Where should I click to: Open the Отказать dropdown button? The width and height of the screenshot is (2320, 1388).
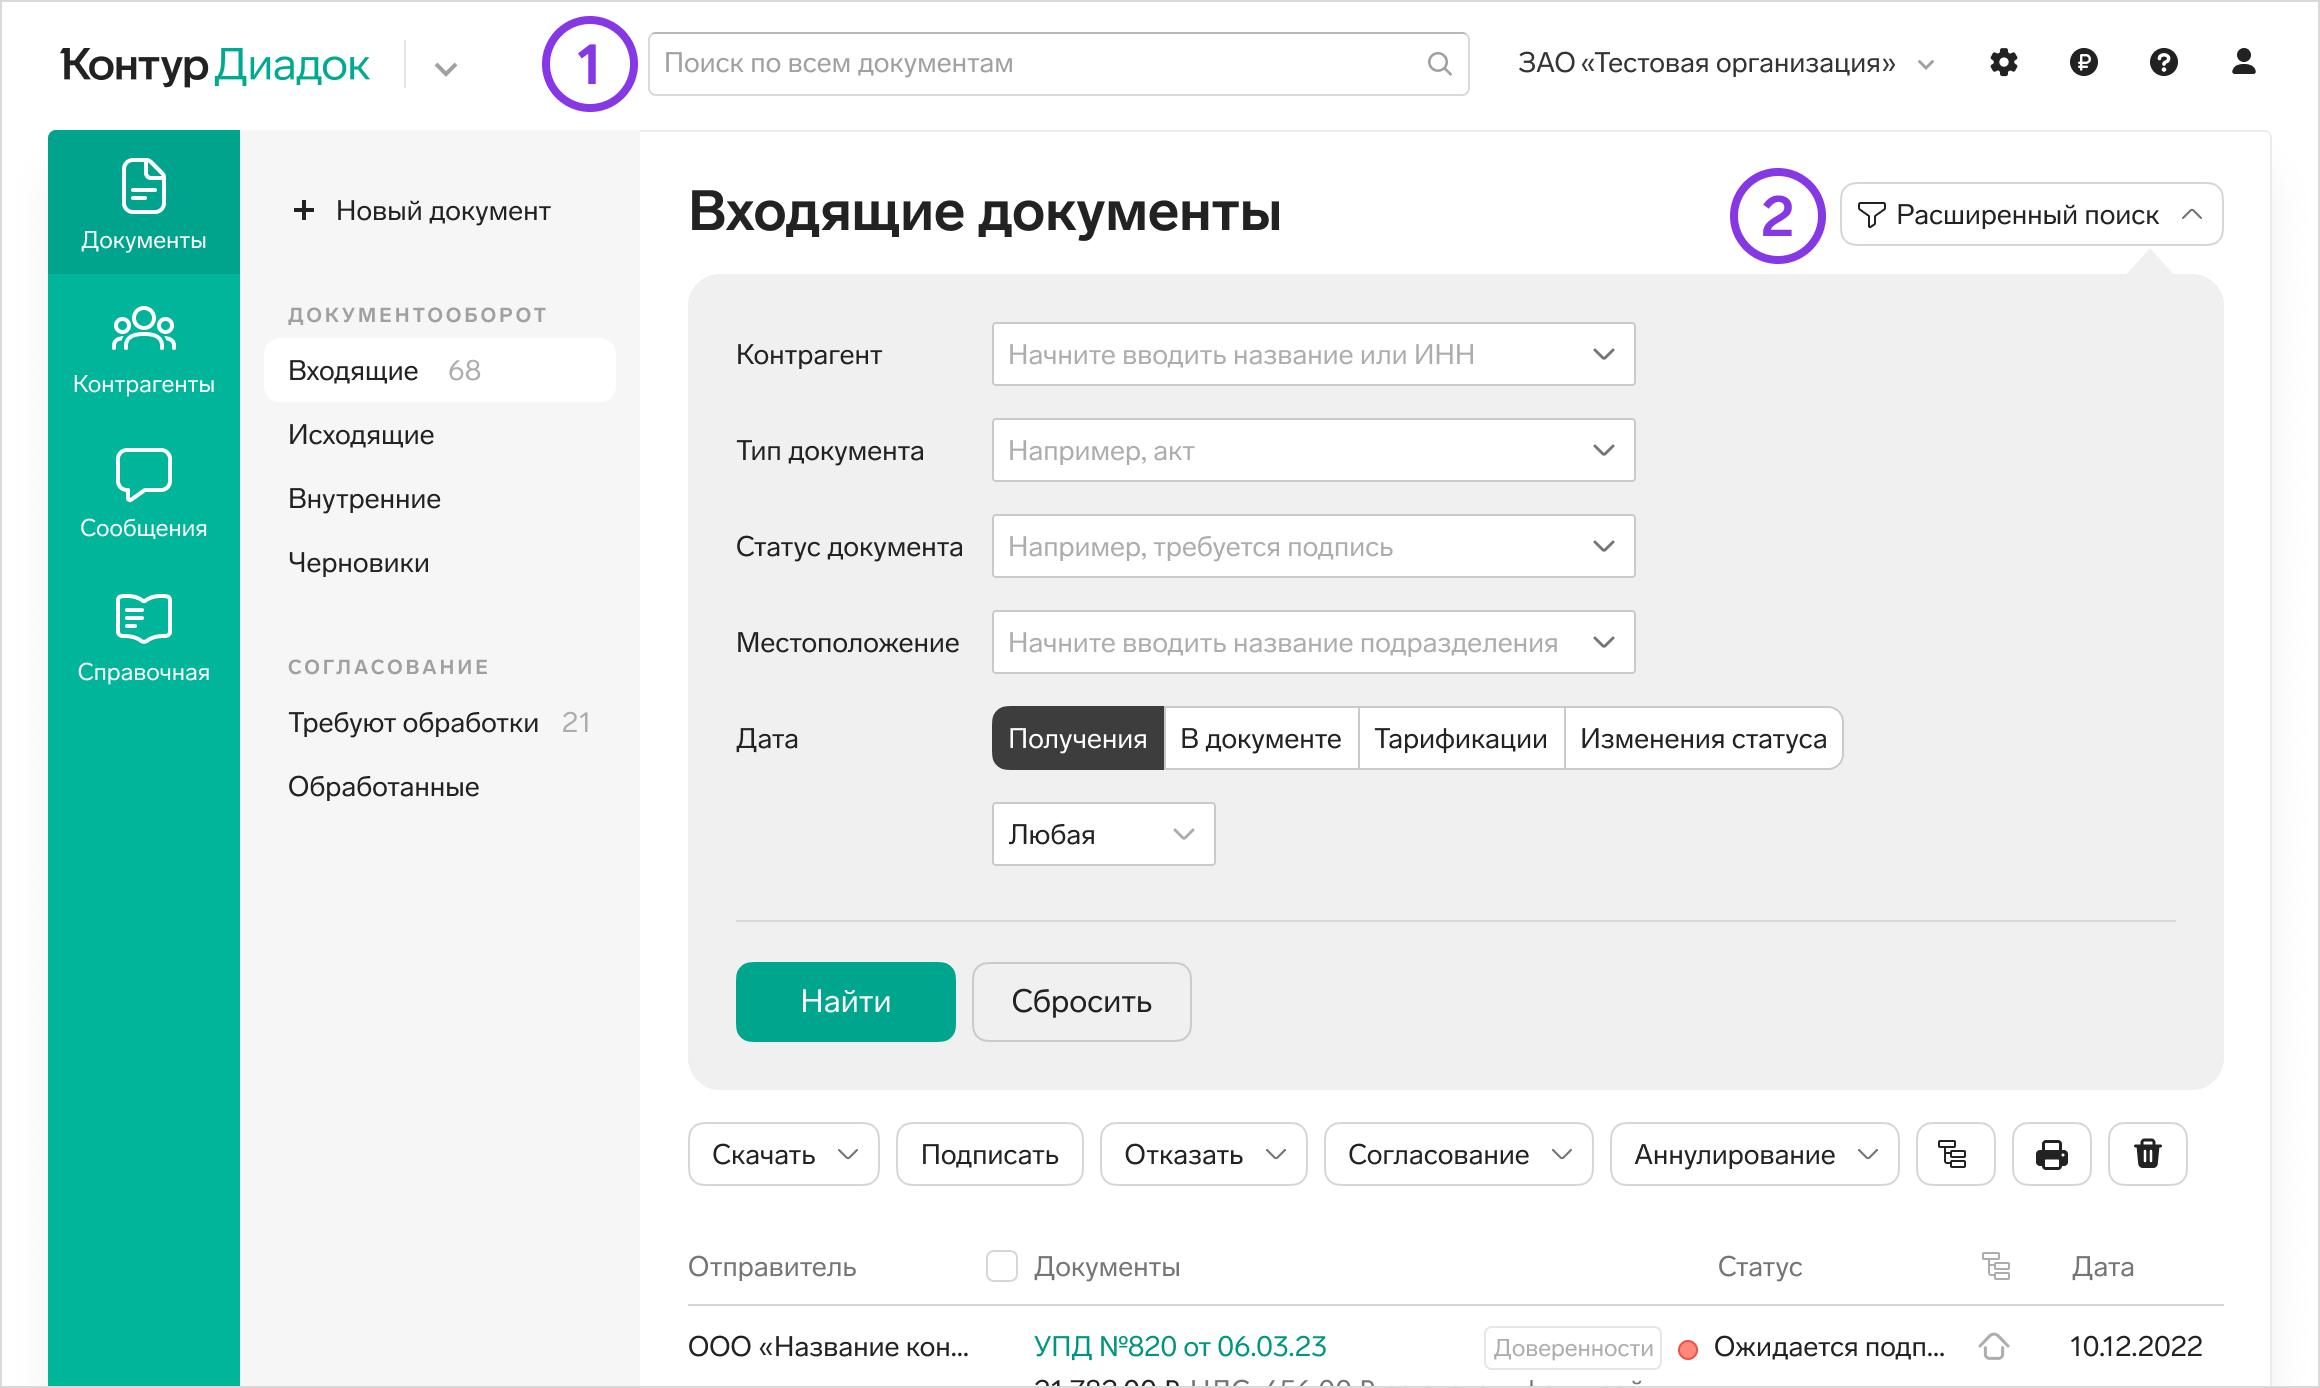(1203, 1154)
